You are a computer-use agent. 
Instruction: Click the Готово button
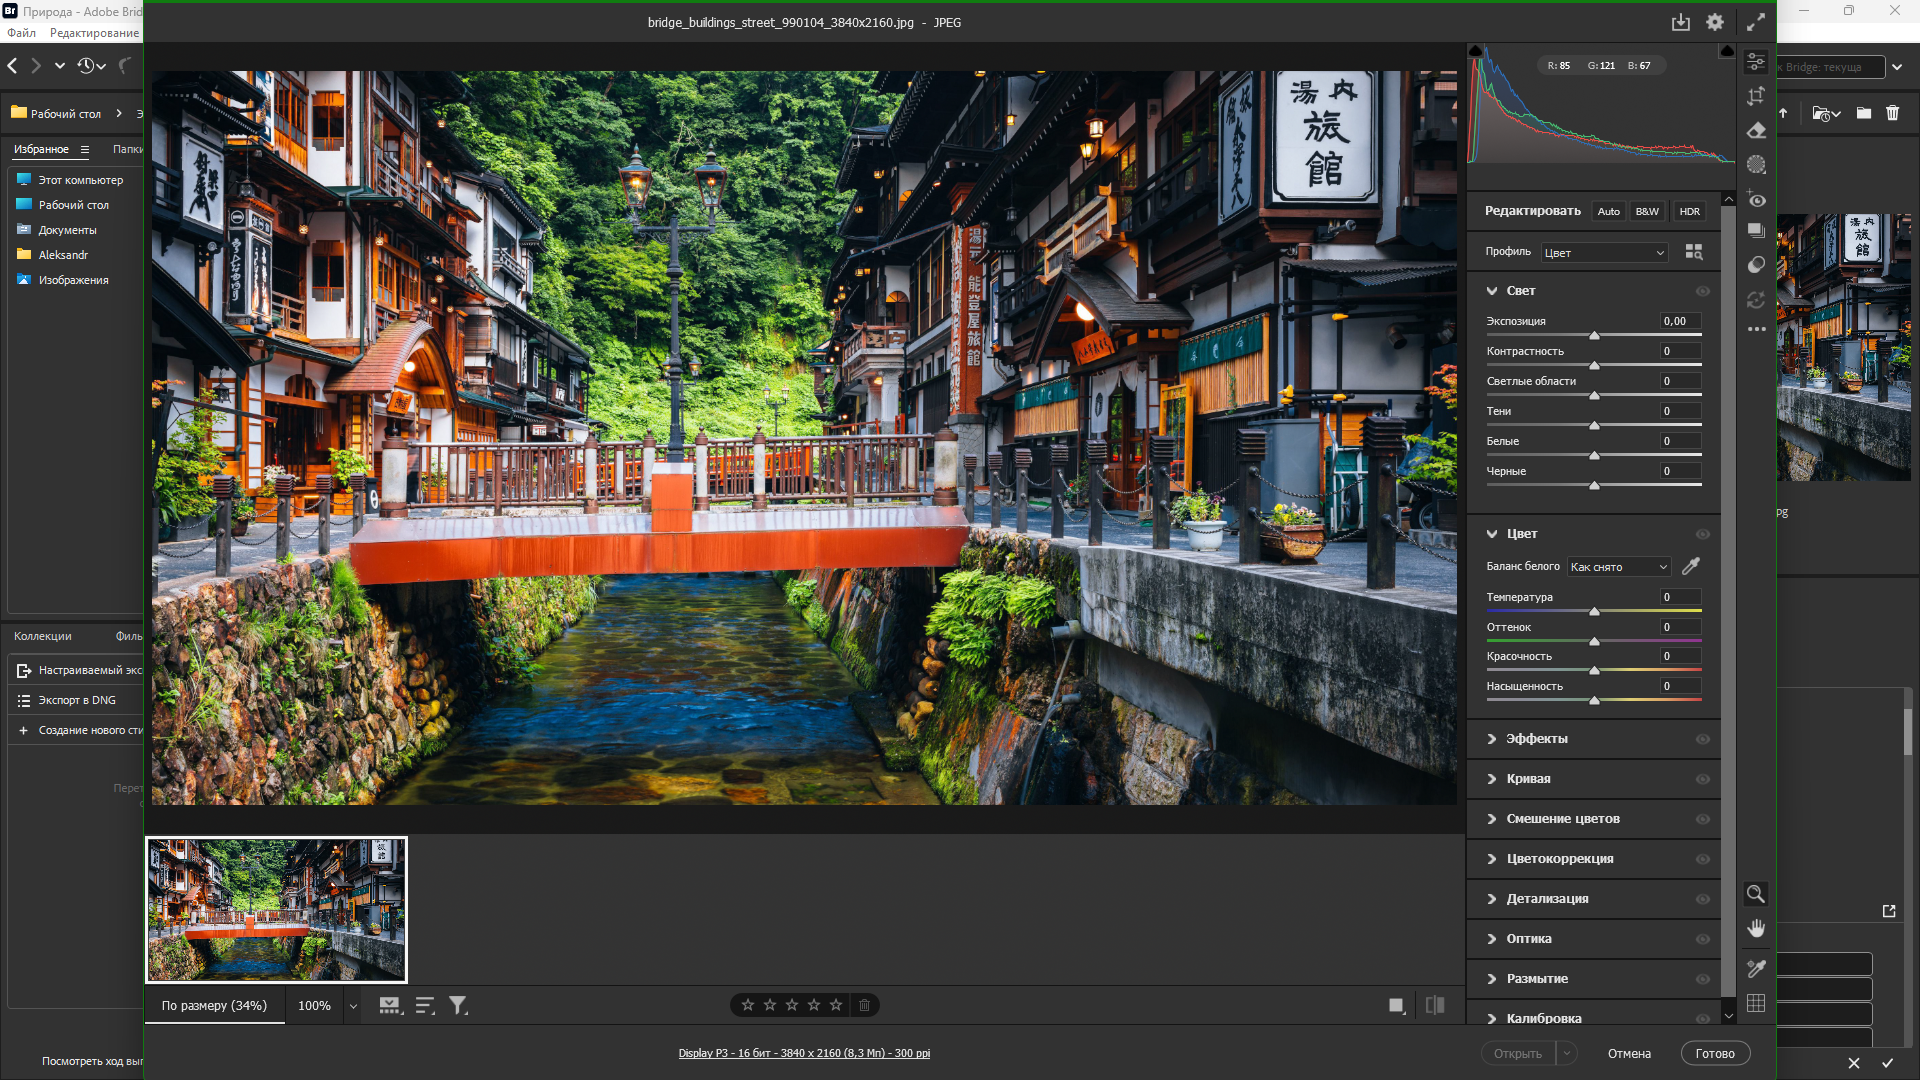point(1714,1053)
